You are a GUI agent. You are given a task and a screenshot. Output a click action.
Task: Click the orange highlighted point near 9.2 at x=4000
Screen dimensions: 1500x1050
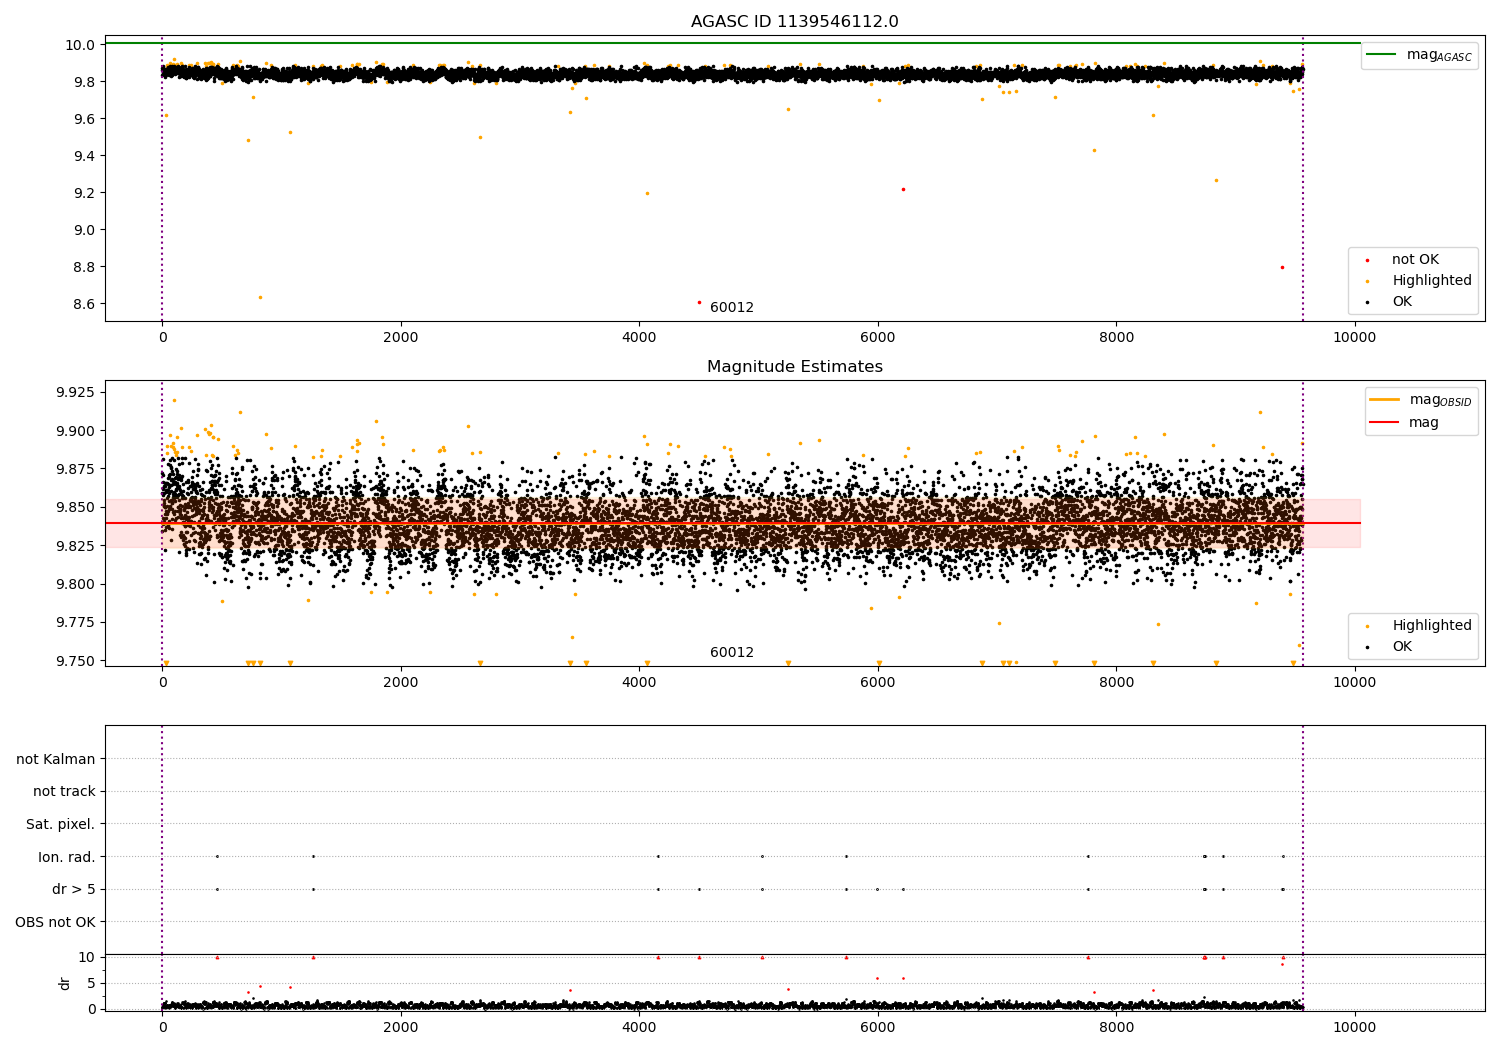point(647,194)
